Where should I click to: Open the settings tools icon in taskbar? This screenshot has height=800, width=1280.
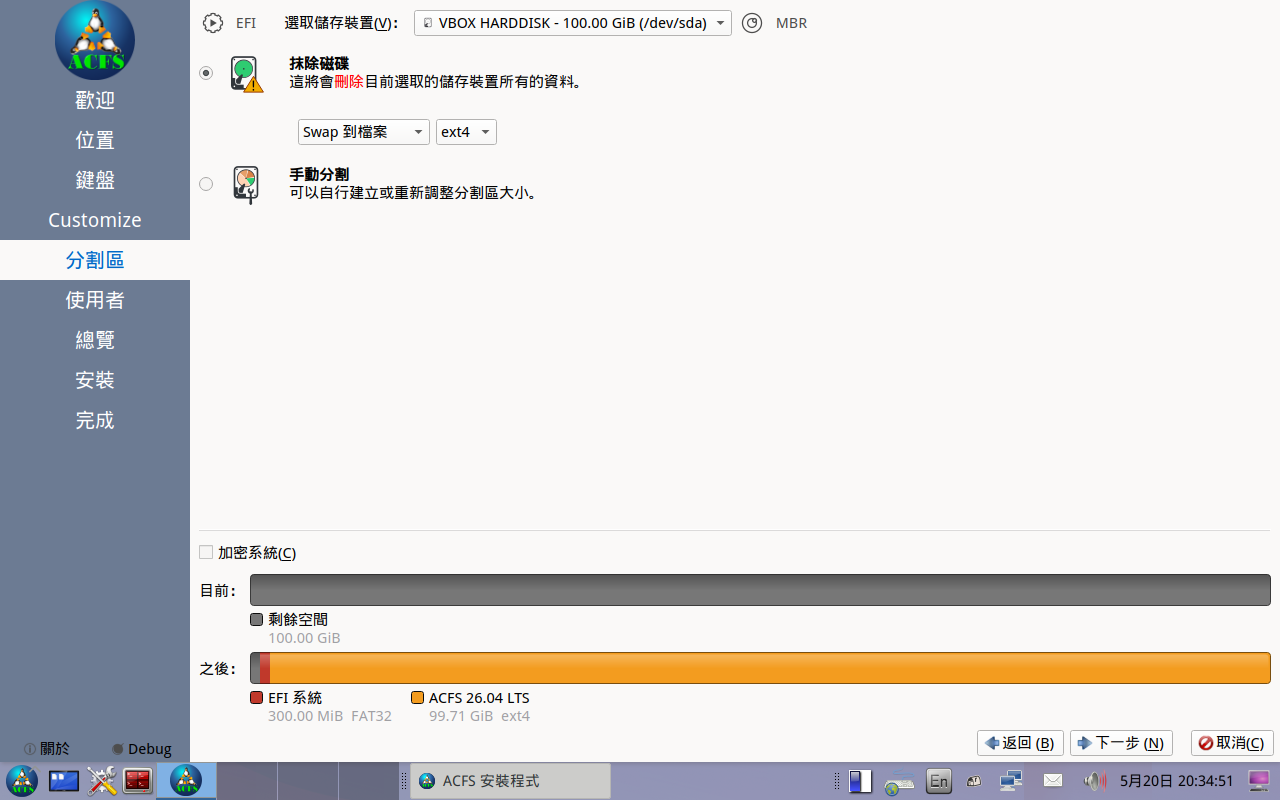pyautogui.click(x=102, y=780)
